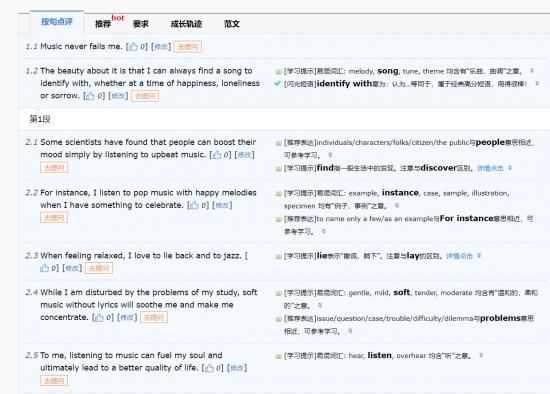
Task: Click bold word "listen" in vocabulary tip
Action: point(380,355)
